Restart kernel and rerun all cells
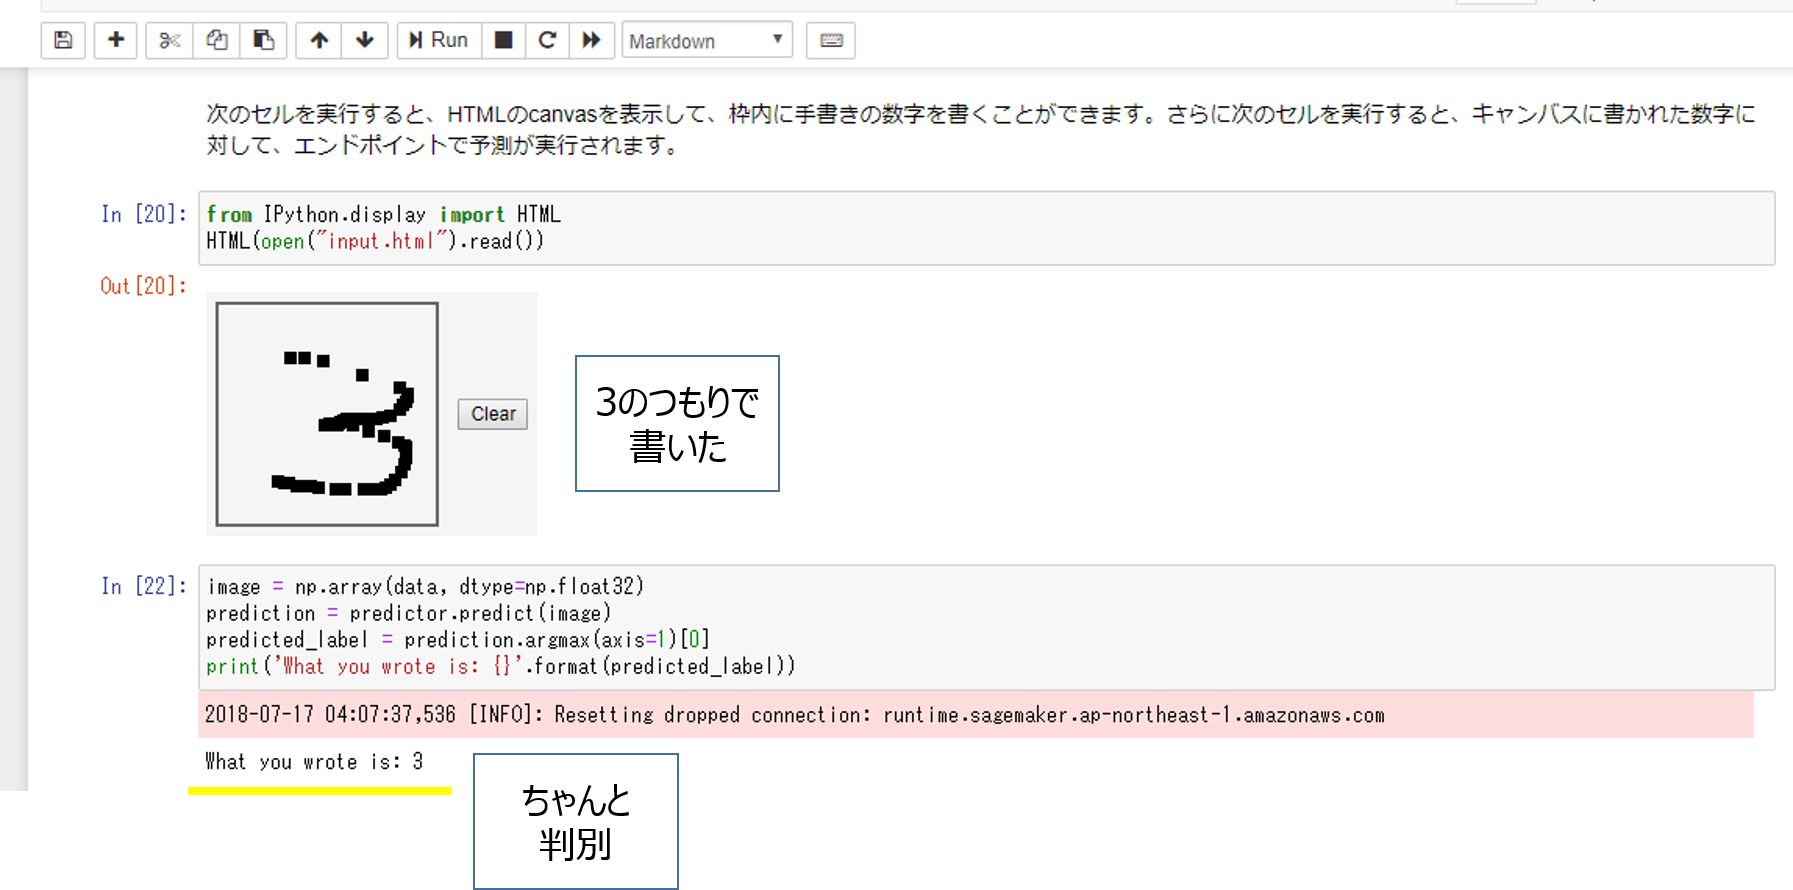Viewport: 1793px width, 890px height. pos(592,40)
